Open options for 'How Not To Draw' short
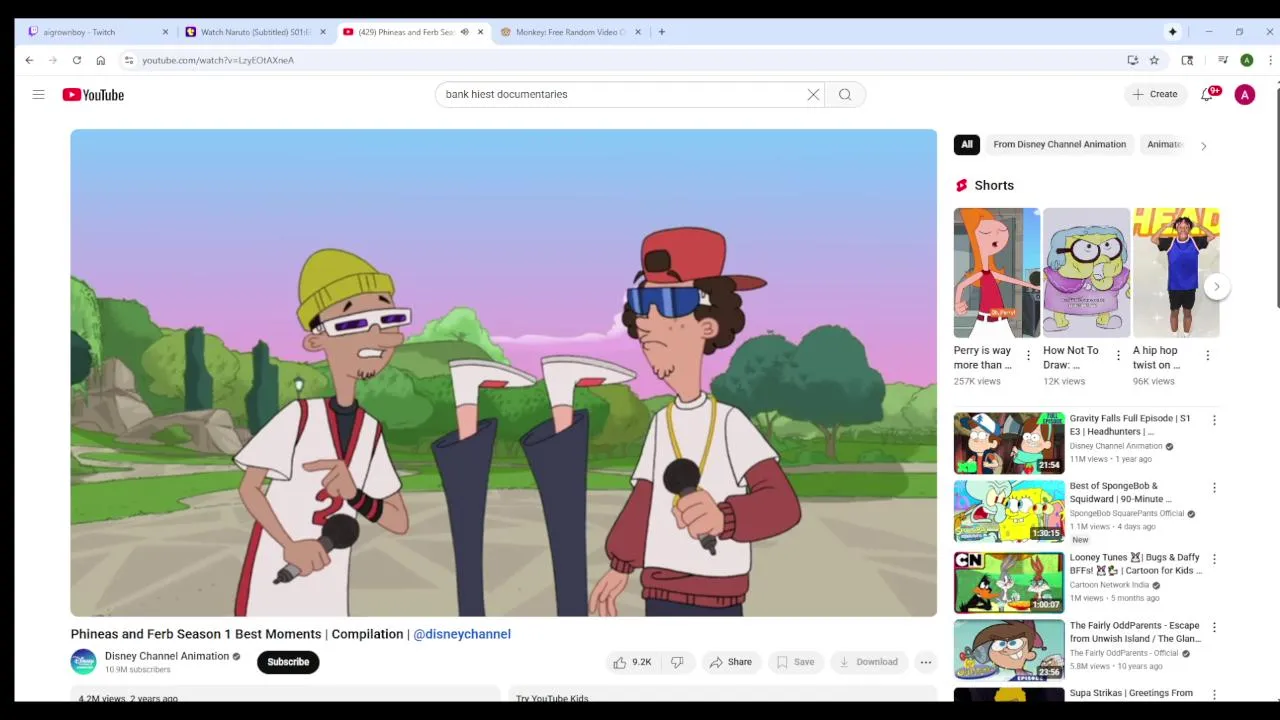 (x=1118, y=355)
